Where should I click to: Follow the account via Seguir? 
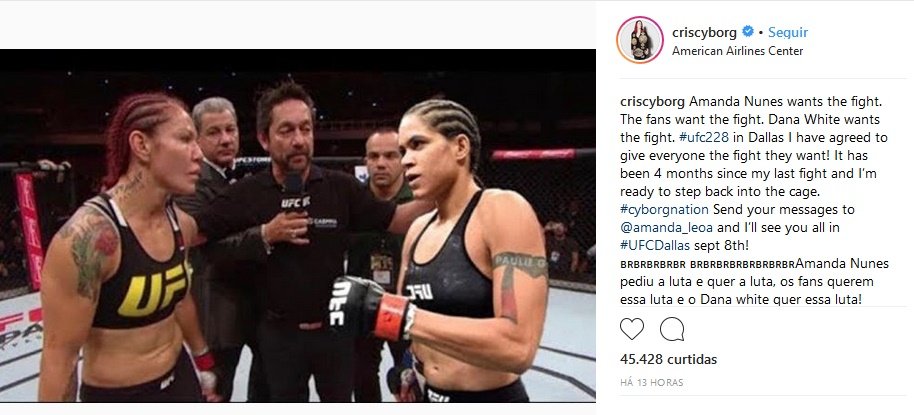[788, 32]
